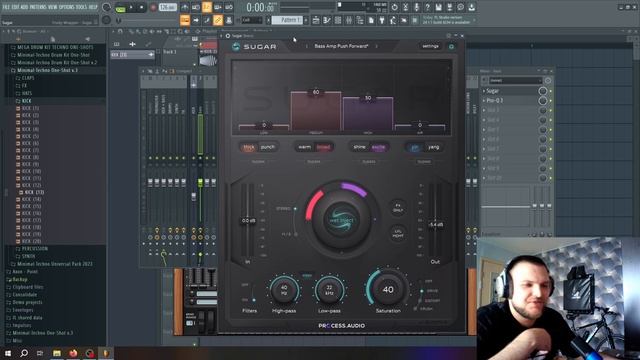Click the FL Studio play button
640x360 pixels.
pyautogui.click(x=131, y=7)
